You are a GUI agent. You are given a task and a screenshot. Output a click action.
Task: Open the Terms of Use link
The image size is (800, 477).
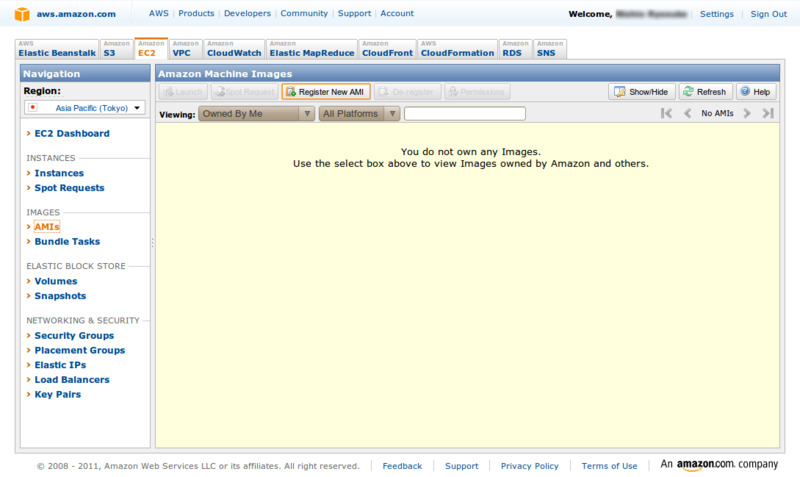[609, 466]
